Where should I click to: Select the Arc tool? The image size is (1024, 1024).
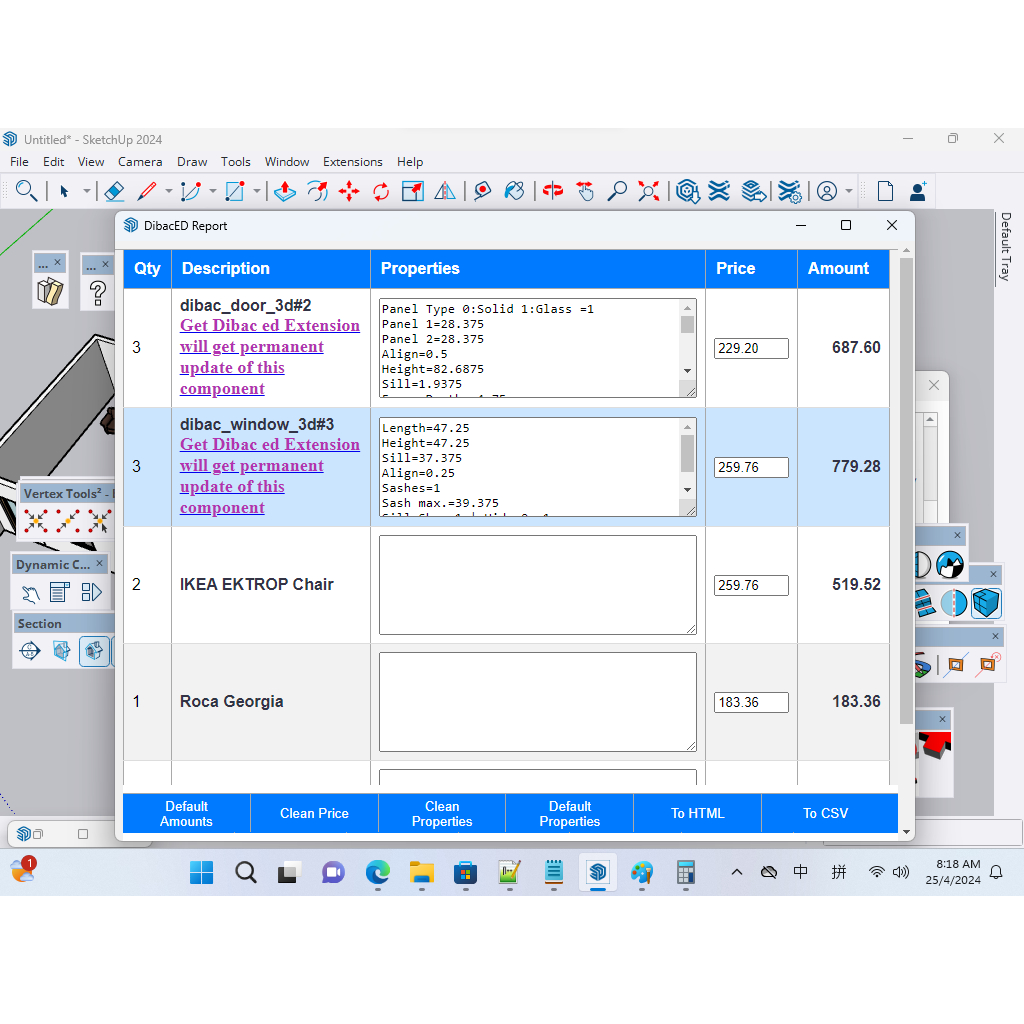pos(190,191)
